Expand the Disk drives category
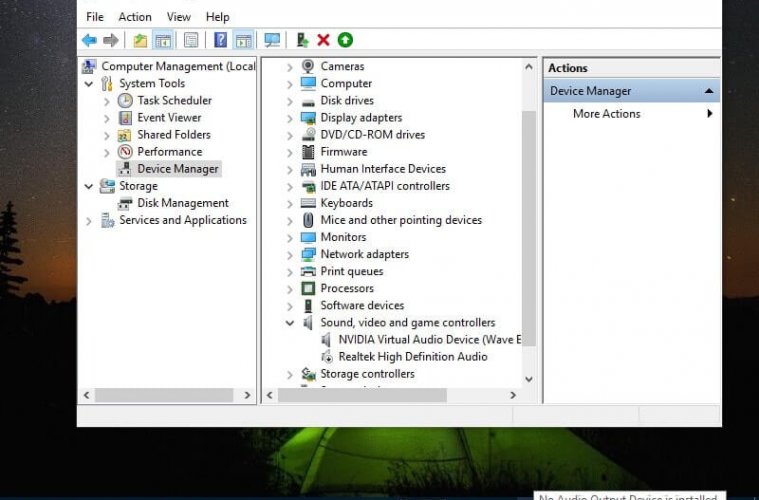 [289, 101]
